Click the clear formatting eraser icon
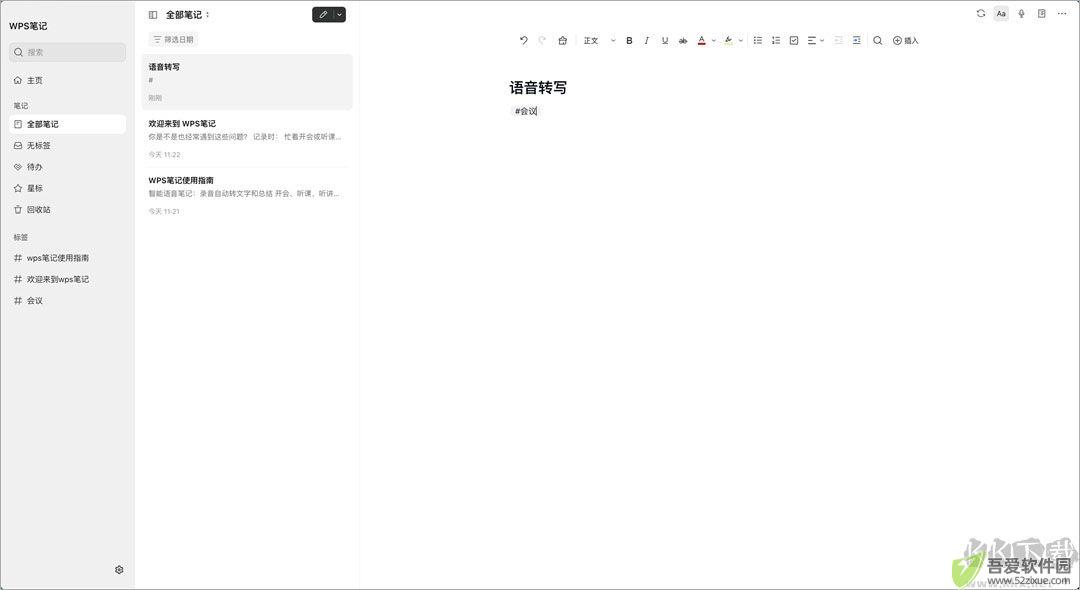 pos(562,41)
